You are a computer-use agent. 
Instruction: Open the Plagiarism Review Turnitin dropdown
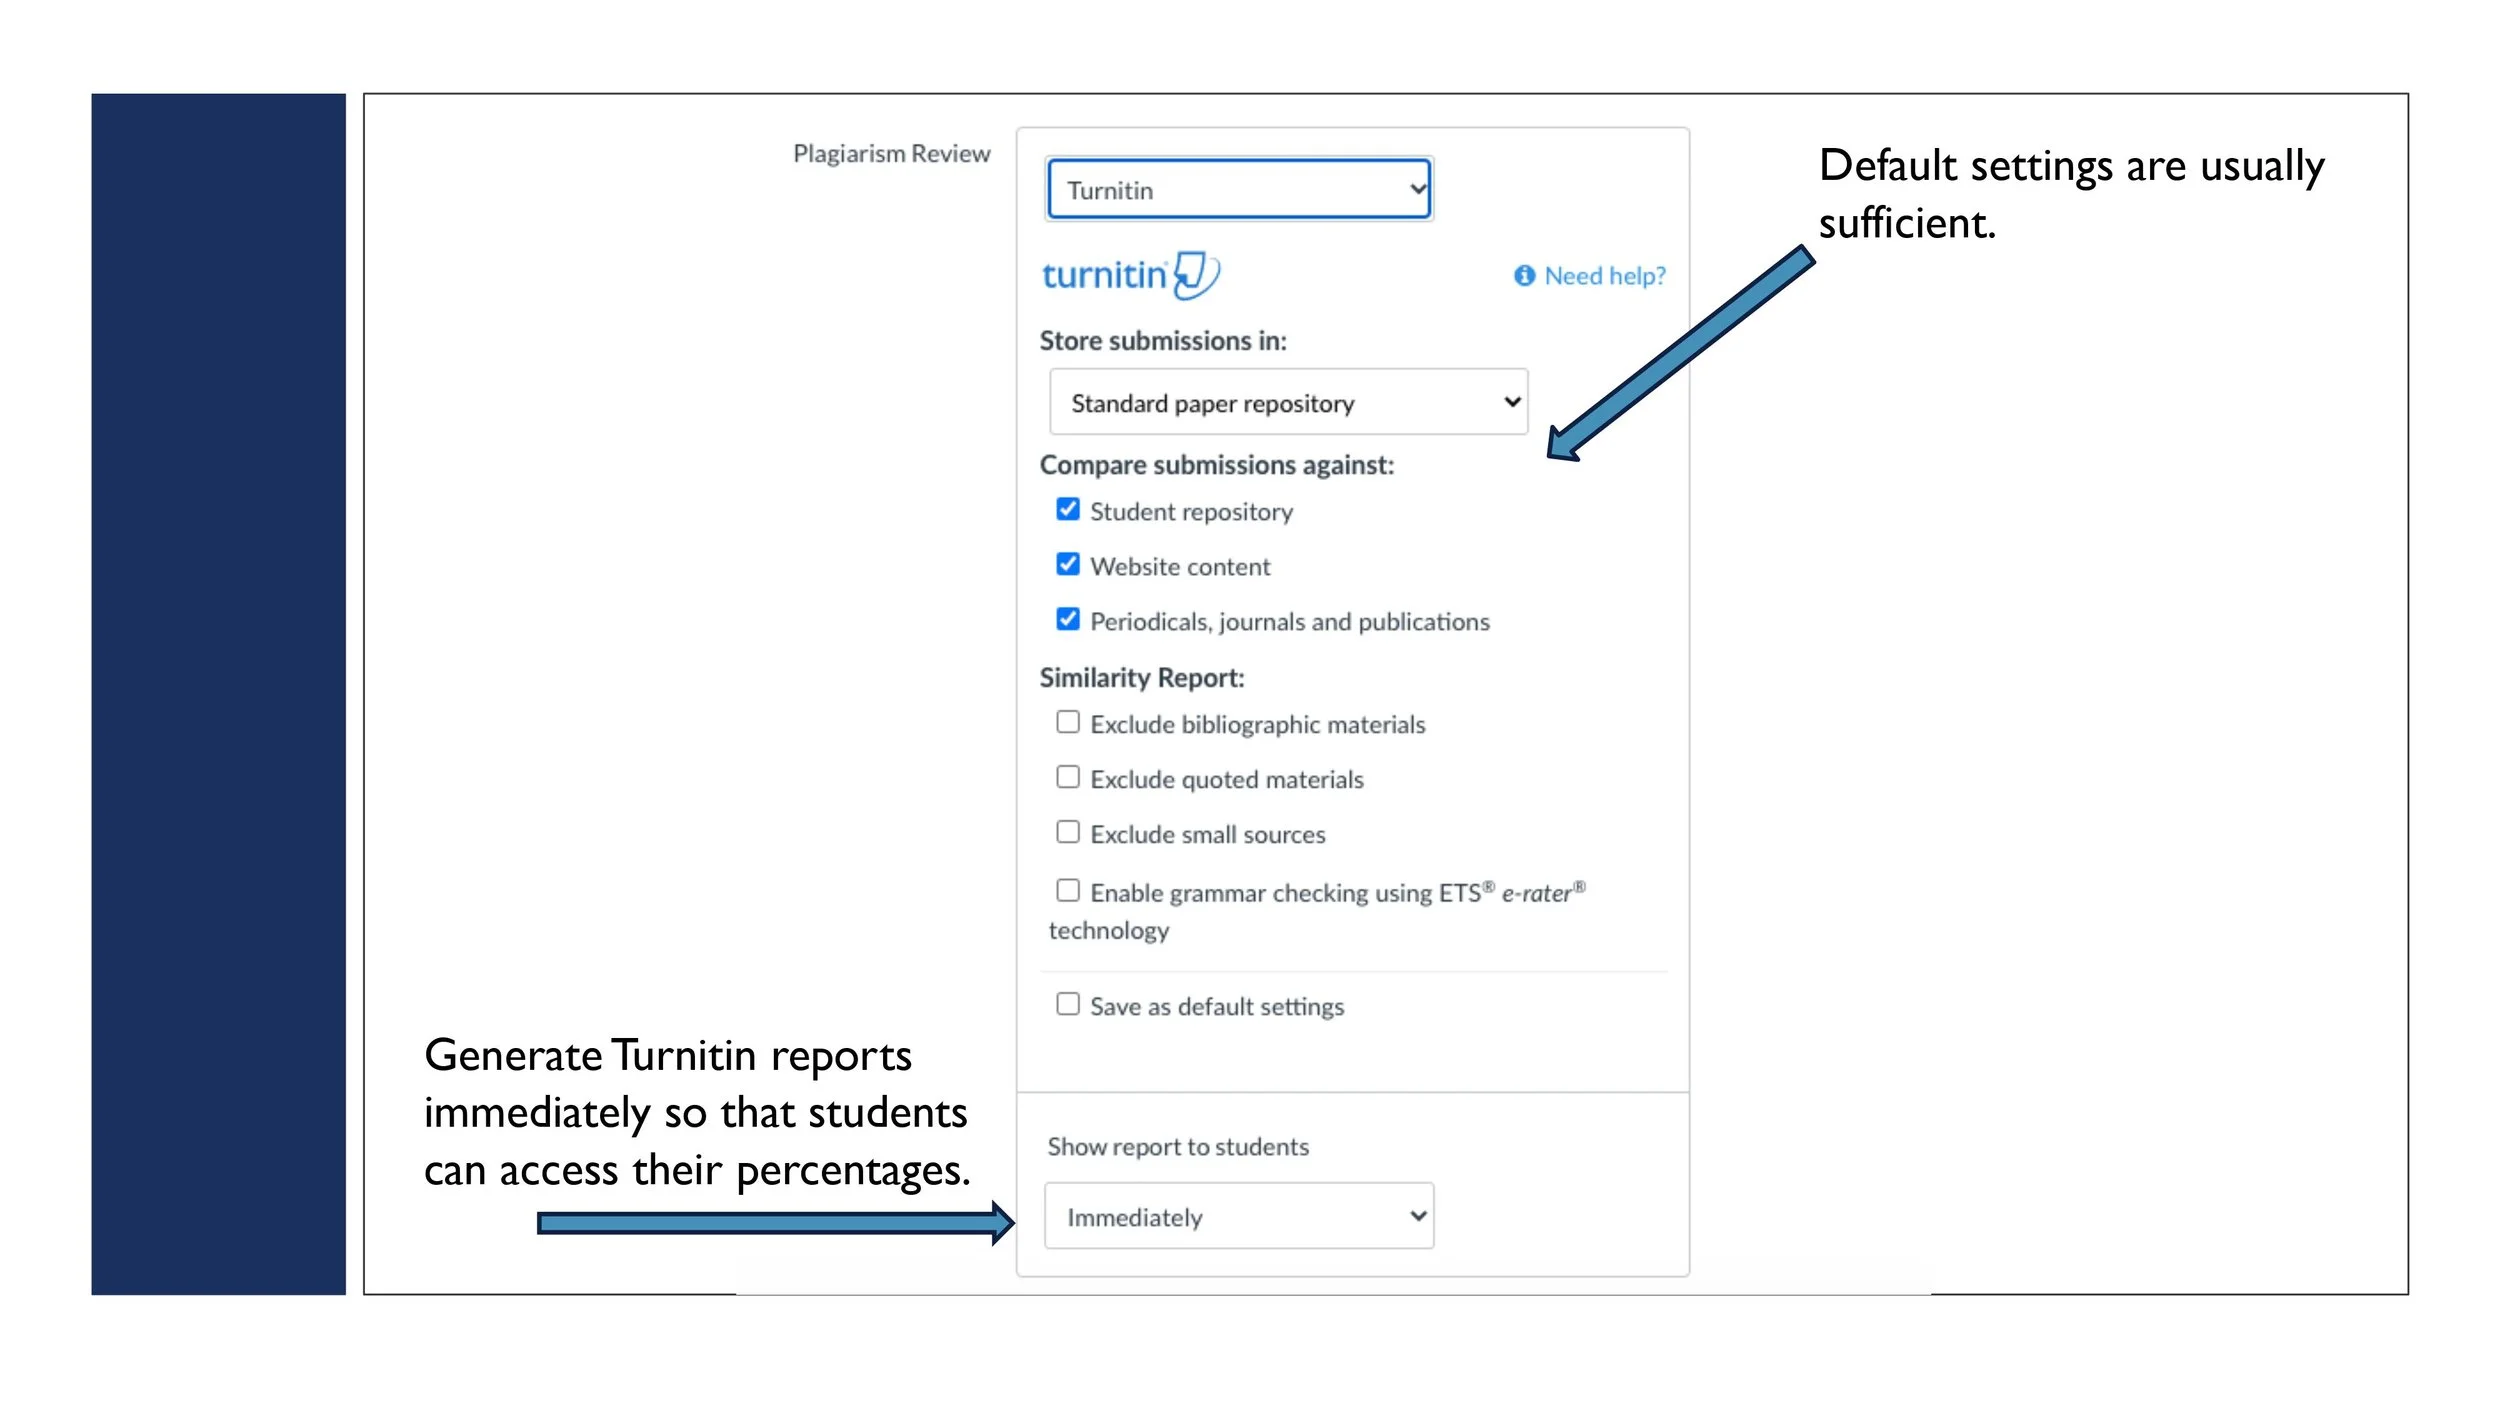pos(1238,189)
